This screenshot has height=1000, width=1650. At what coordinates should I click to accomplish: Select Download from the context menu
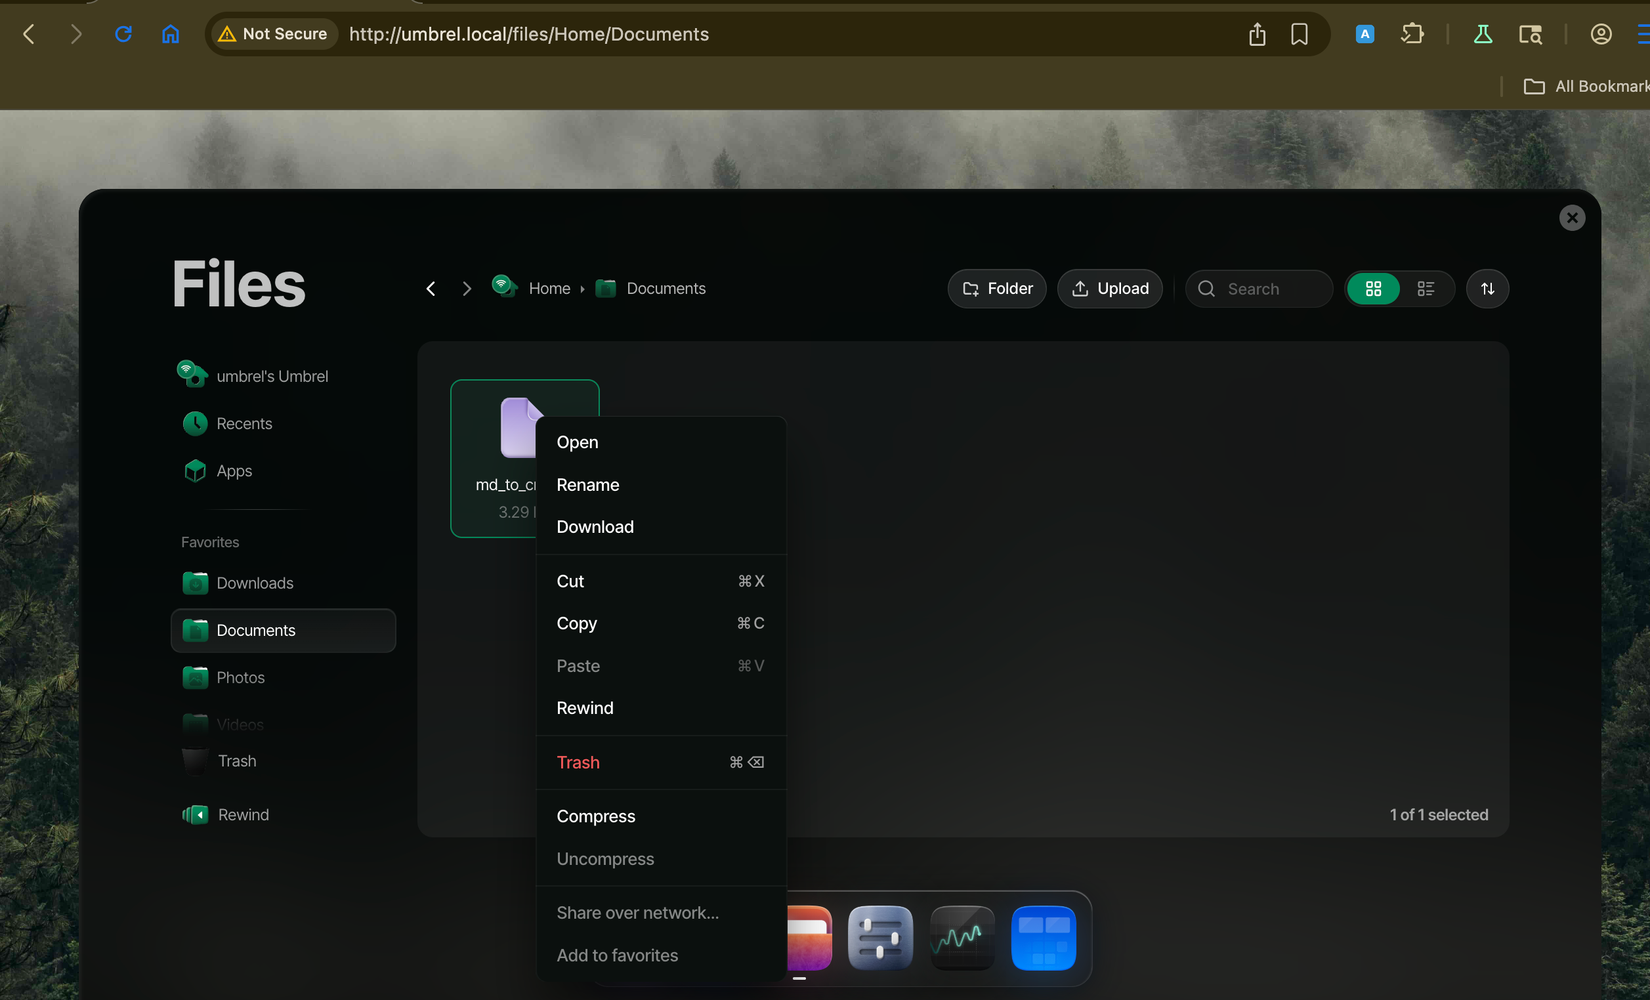pos(660,527)
